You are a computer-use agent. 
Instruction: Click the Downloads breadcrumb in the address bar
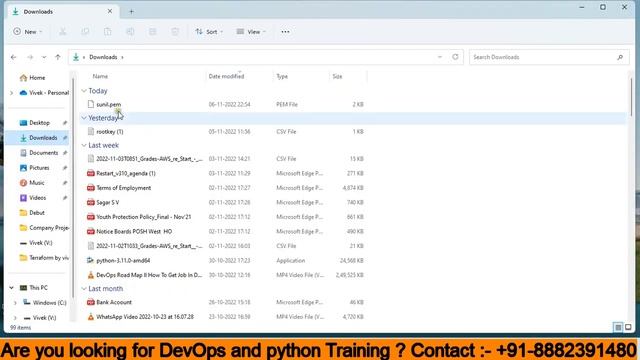[103, 57]
